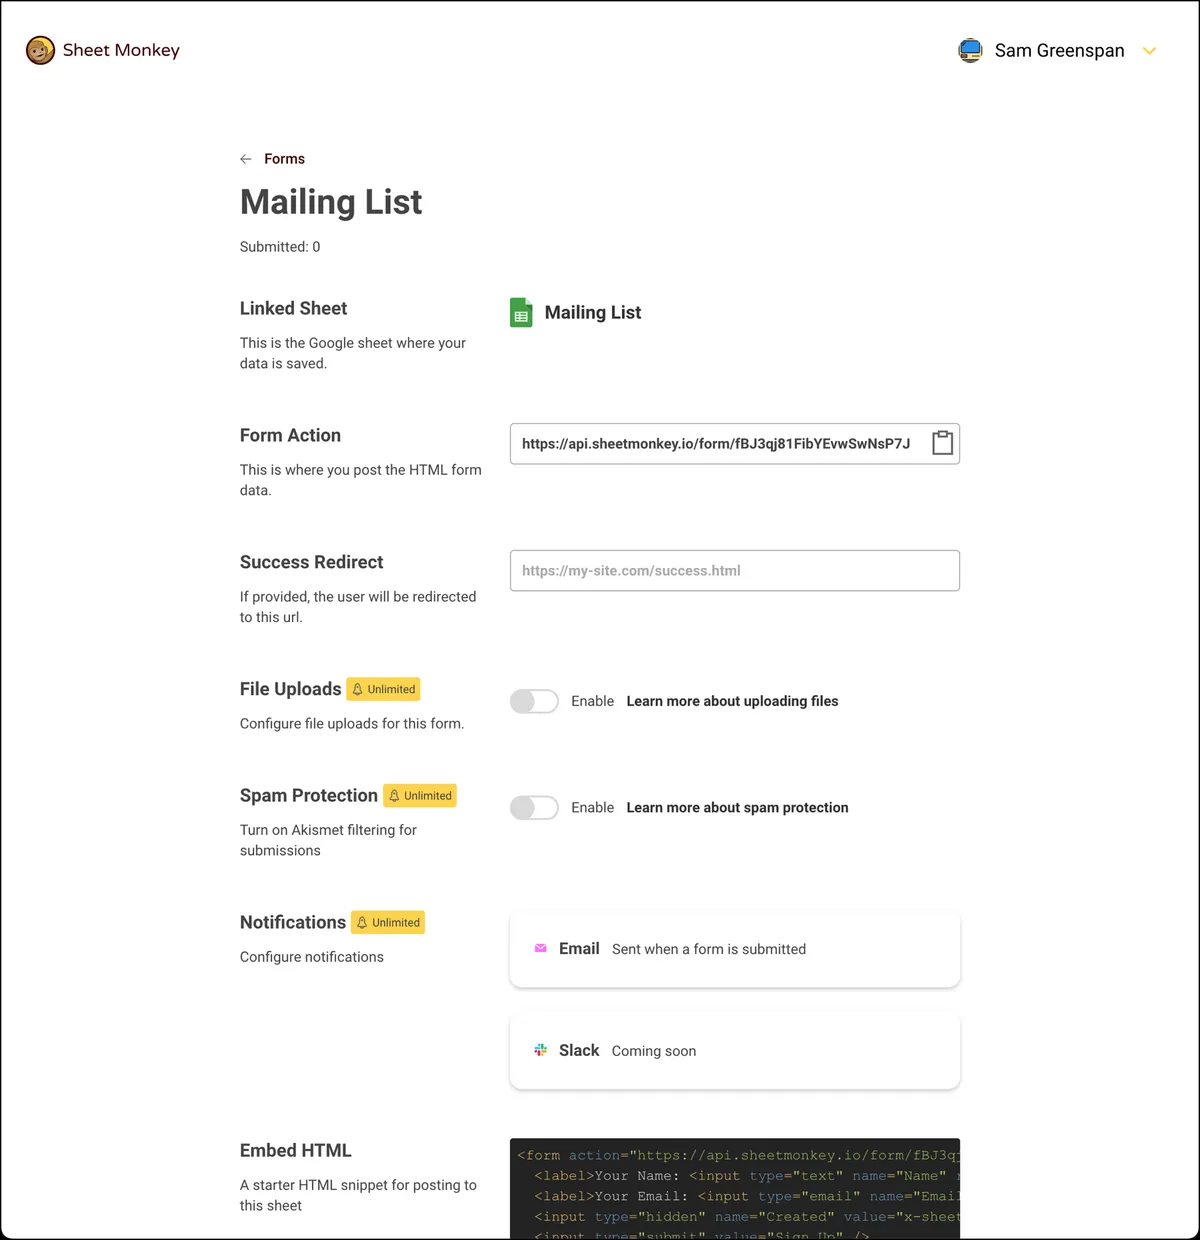Go back to the Forms list link
This screenshot has width=1200, height=1240.
pos(284,159)
